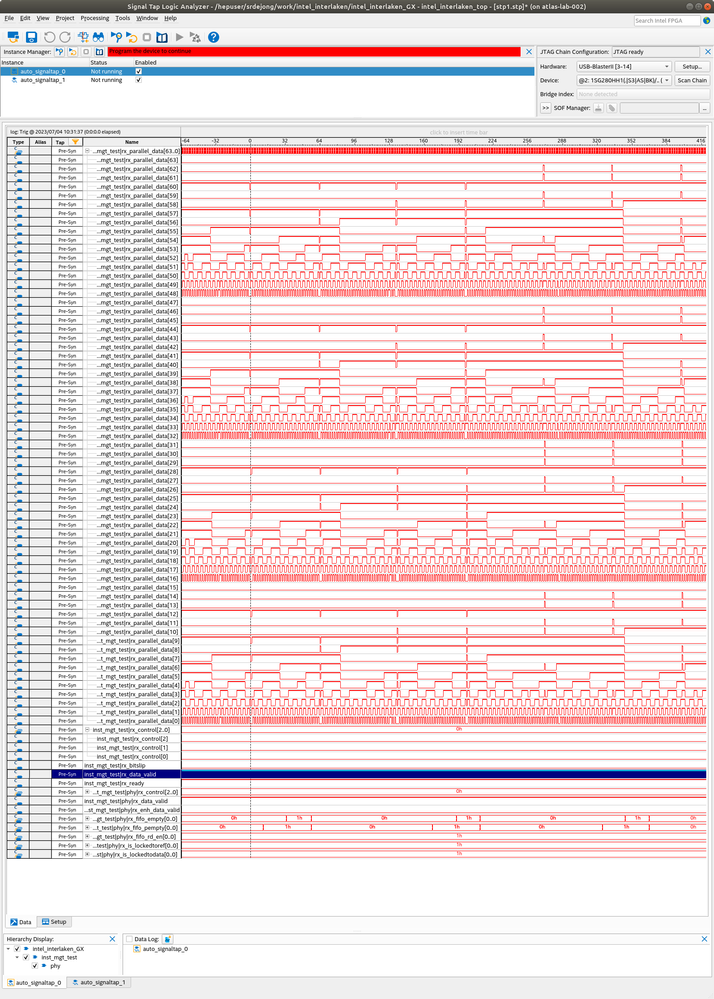The width and height of the screenshot is (714, 999).
Task: Click the first toolbar icon with orange arrow
Action: (x=13, y=37)
